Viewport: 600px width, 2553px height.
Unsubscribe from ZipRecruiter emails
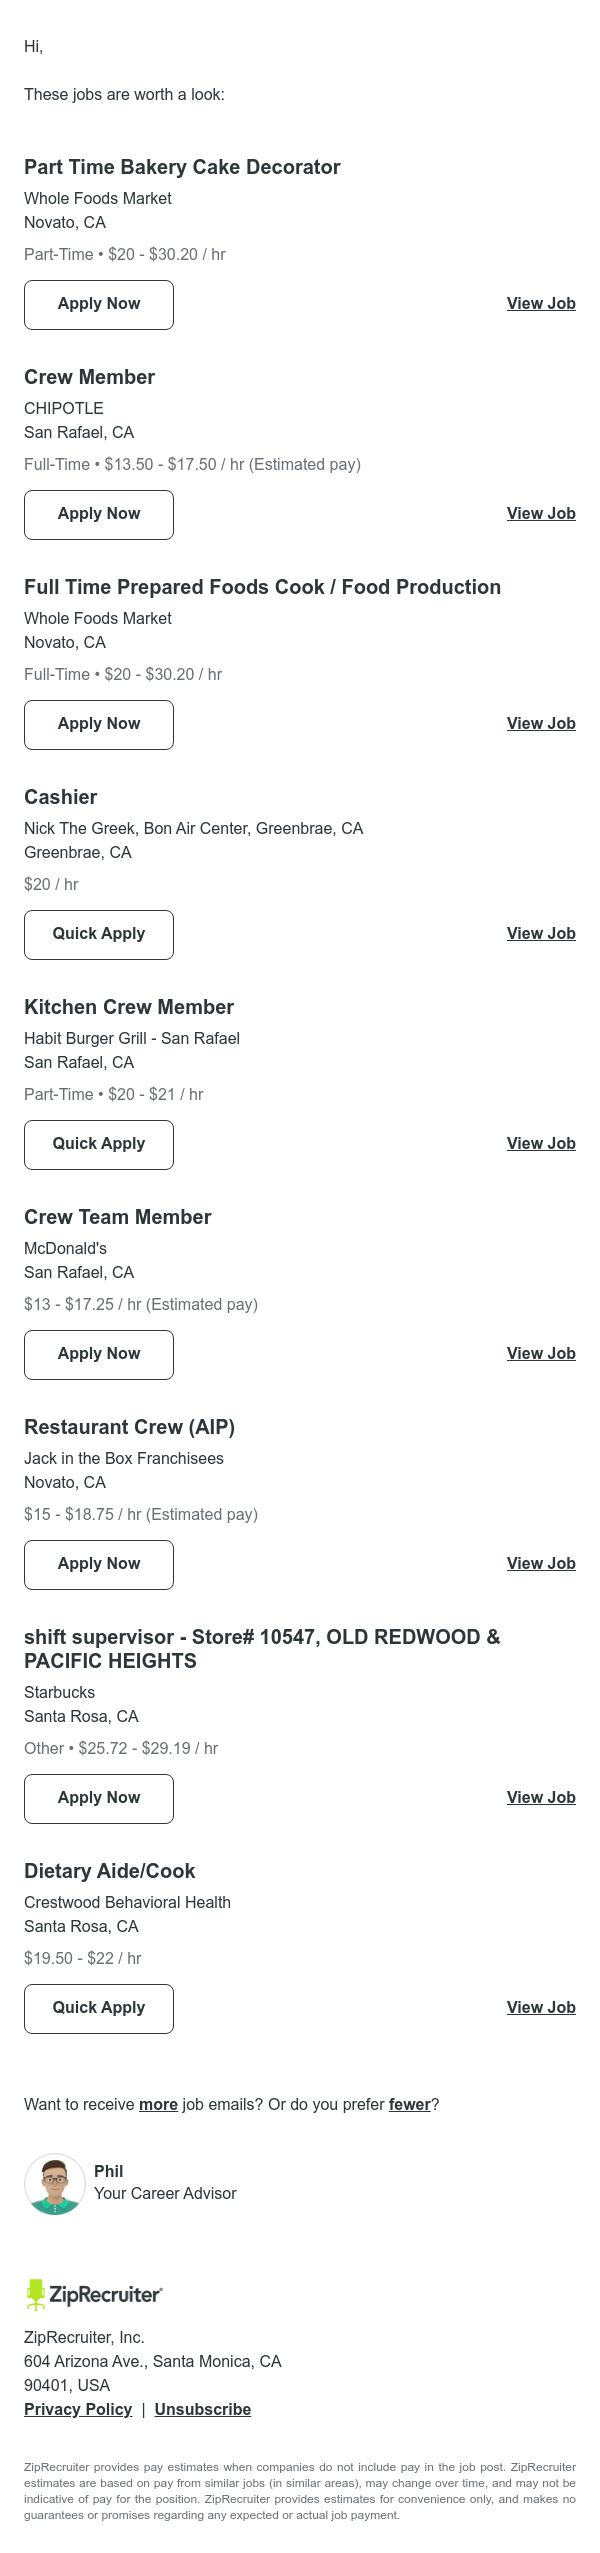(x=203, y=2410)
